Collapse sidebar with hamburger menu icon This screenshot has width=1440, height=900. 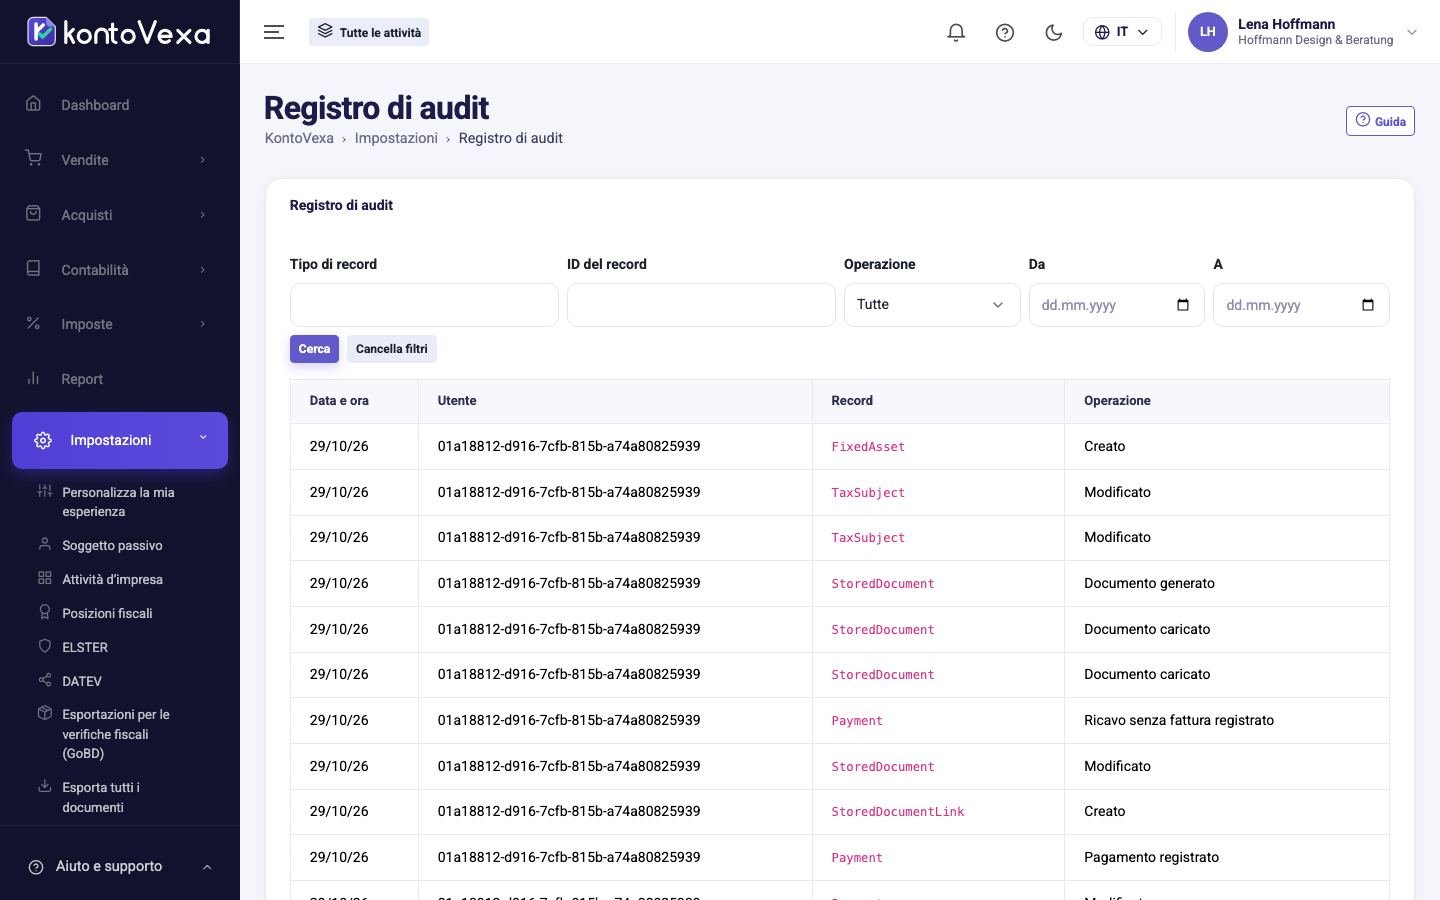274,32
